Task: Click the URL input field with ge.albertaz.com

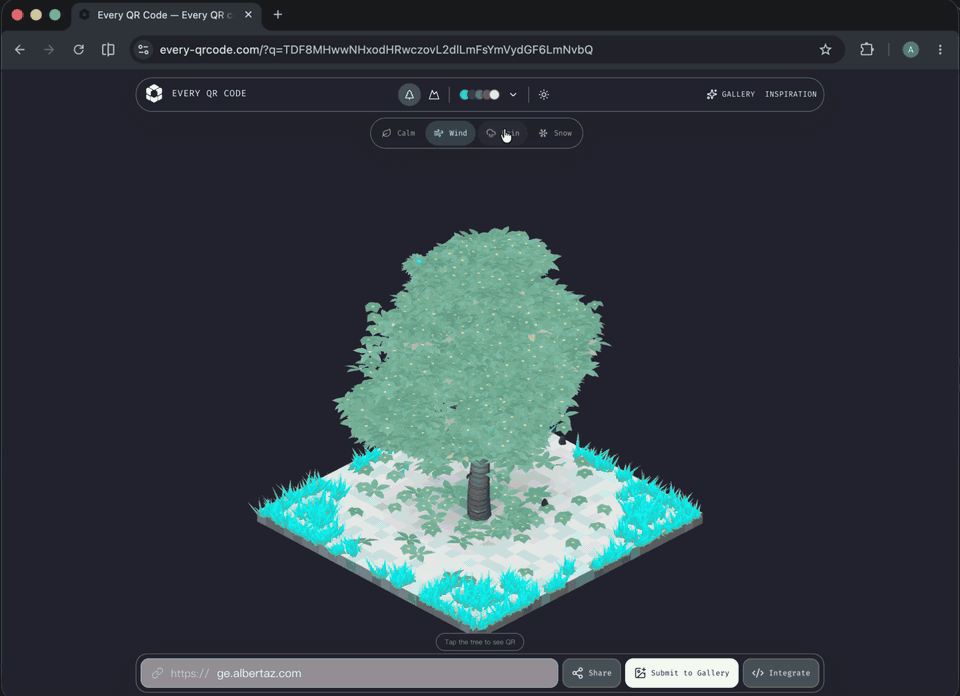Action: coord(349,673)
